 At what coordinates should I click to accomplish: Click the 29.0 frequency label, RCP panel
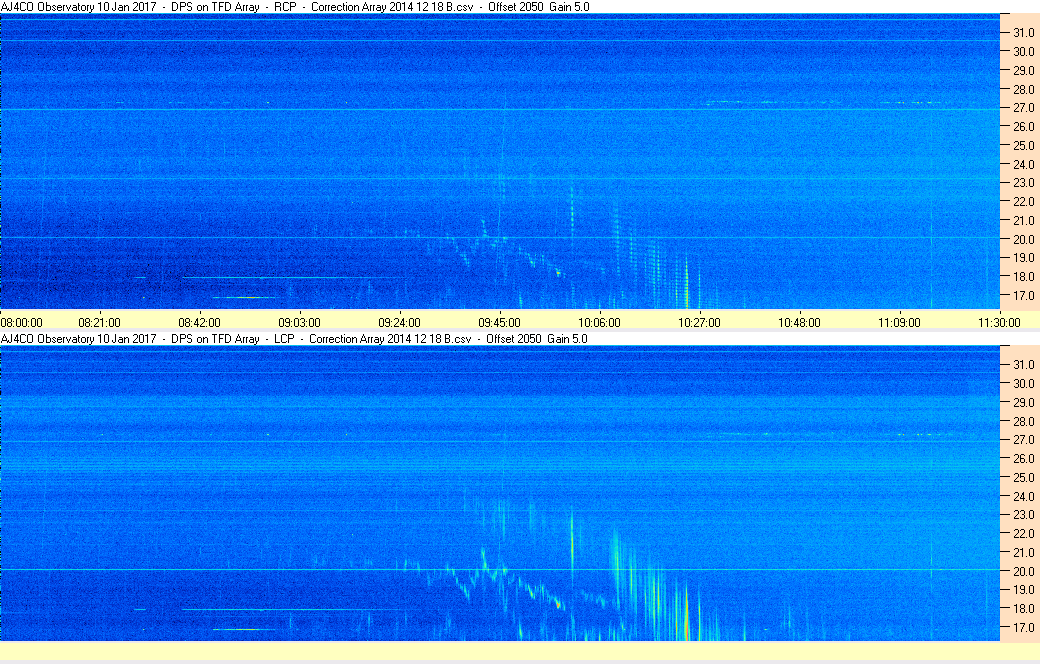[x=1023, y=71]
